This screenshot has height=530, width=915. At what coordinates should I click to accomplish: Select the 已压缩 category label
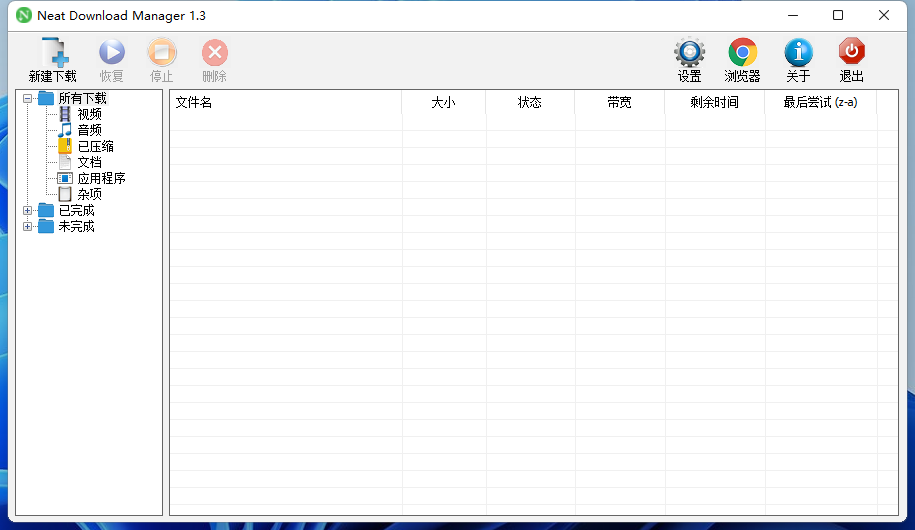[96, 146]
